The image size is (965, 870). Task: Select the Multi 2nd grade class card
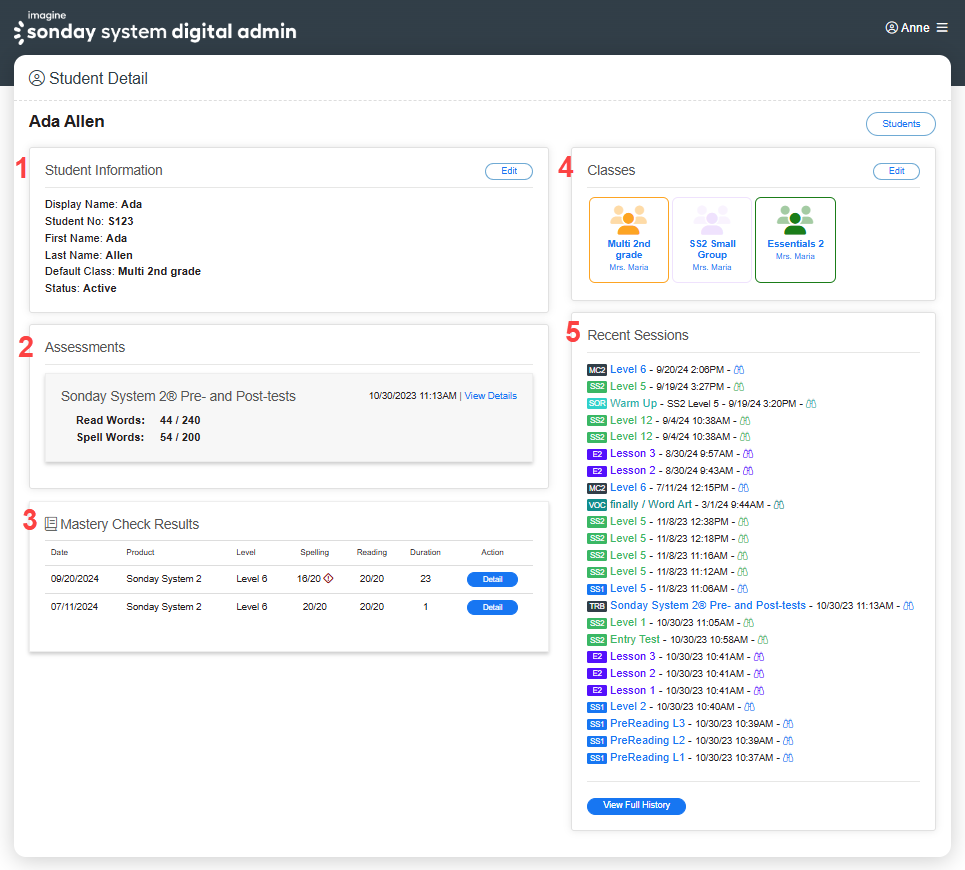coord(629,240)
